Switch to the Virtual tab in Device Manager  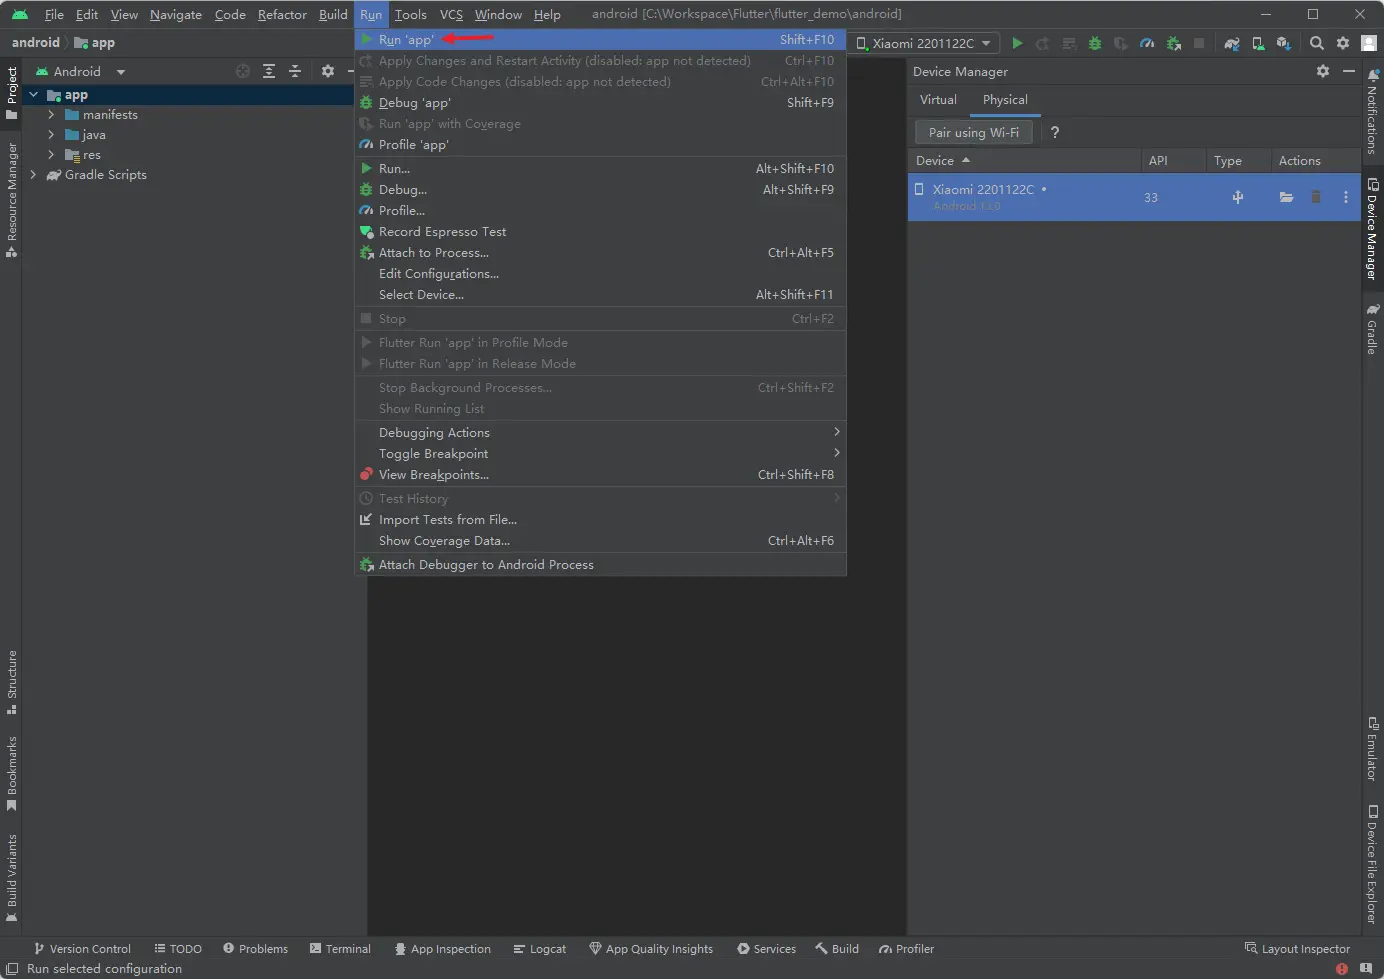pos(938,100)
